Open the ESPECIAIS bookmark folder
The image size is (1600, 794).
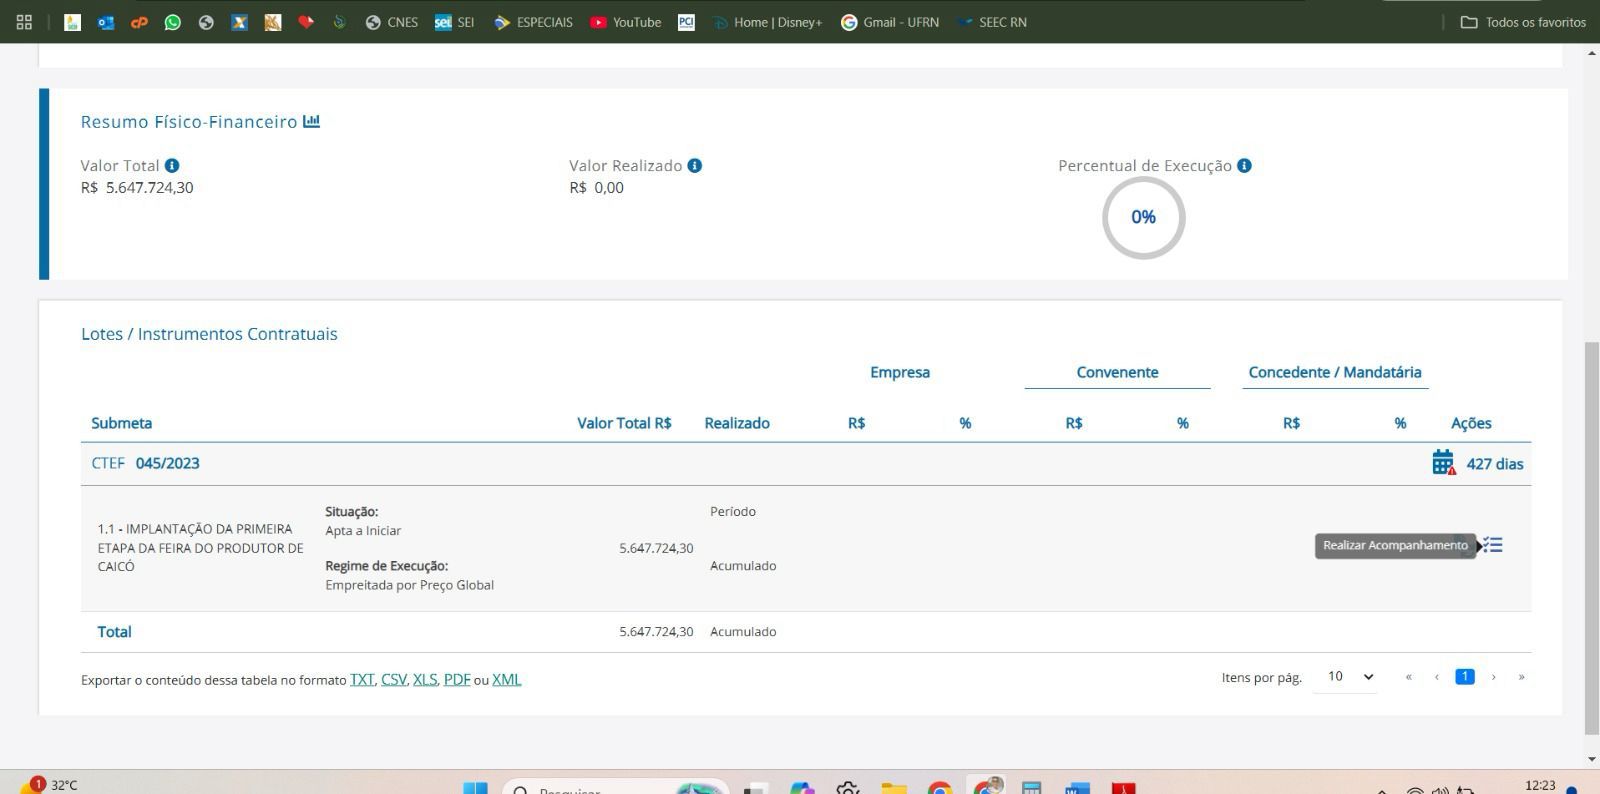[533, 22]
